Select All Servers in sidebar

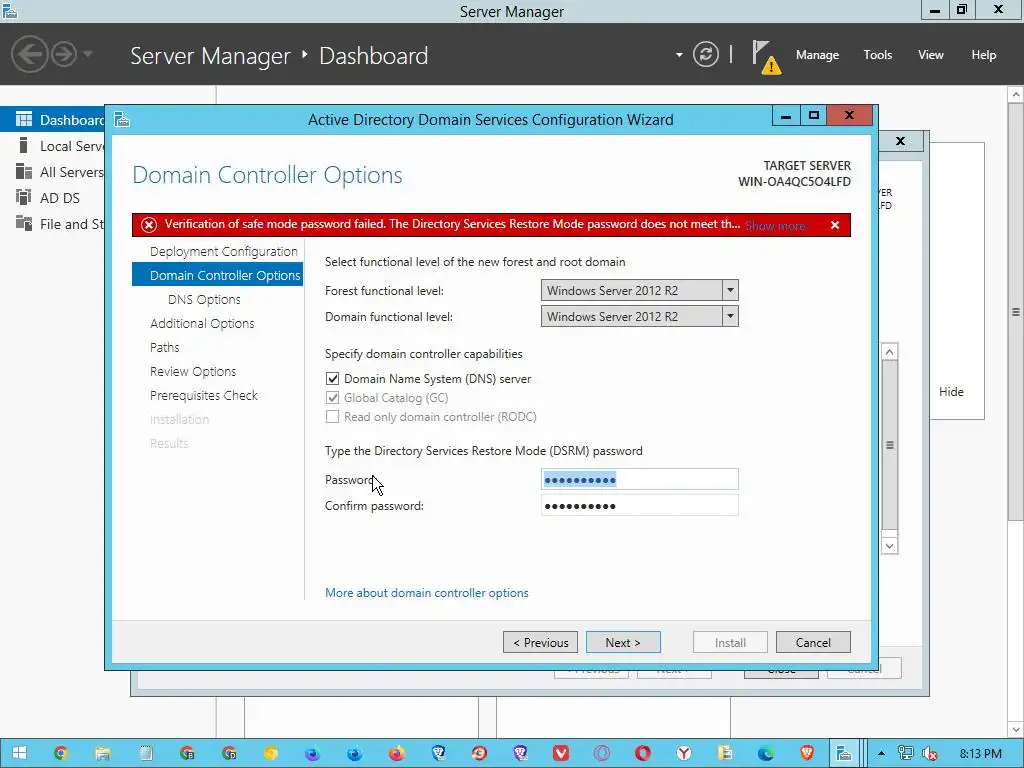53,172
